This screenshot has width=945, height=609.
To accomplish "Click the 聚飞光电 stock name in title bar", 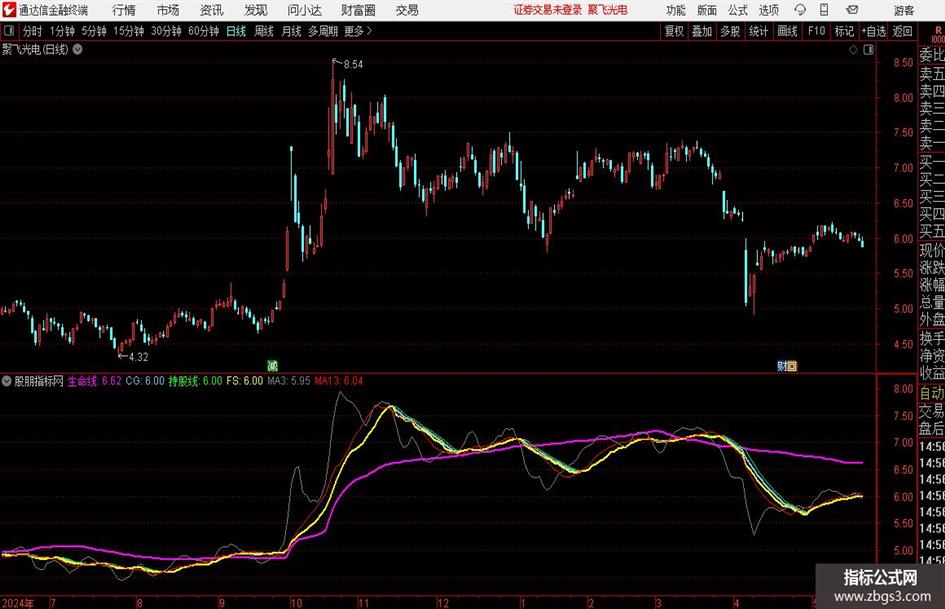I will click(608, 10).
